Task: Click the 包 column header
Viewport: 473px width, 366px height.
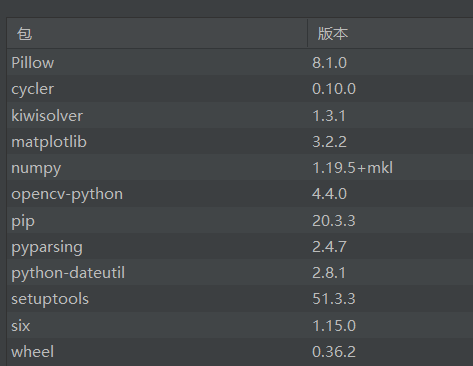Action: point(157,34)
